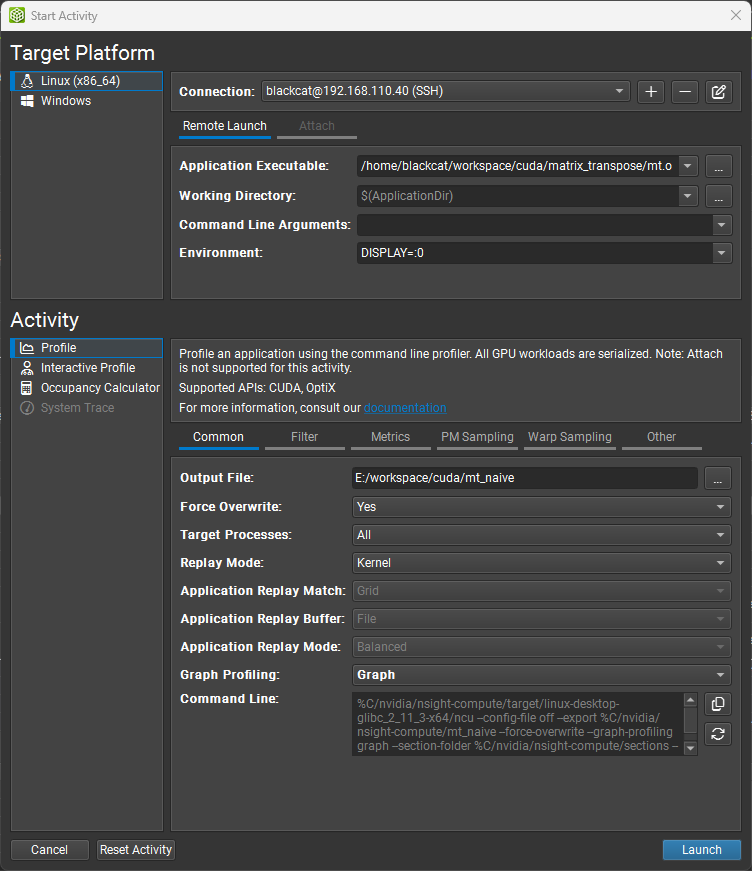Choose the Windows target platform
The image size is (752, 871).
tap(65, 101)
